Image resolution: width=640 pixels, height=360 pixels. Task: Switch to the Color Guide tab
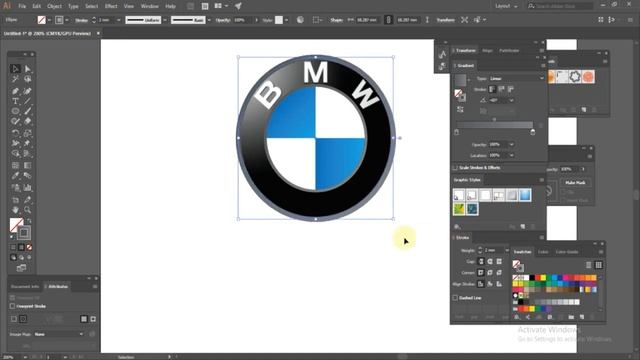click(x=567, y=252)
